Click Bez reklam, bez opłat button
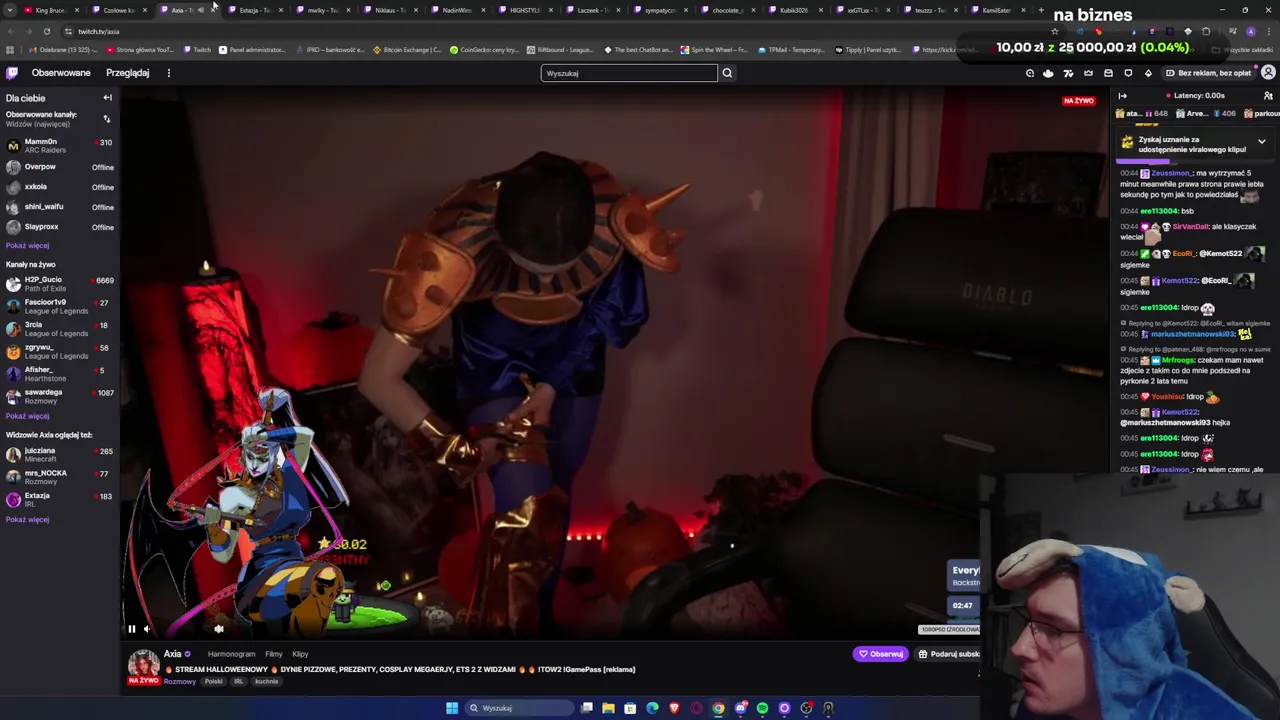 point(1209,73)
